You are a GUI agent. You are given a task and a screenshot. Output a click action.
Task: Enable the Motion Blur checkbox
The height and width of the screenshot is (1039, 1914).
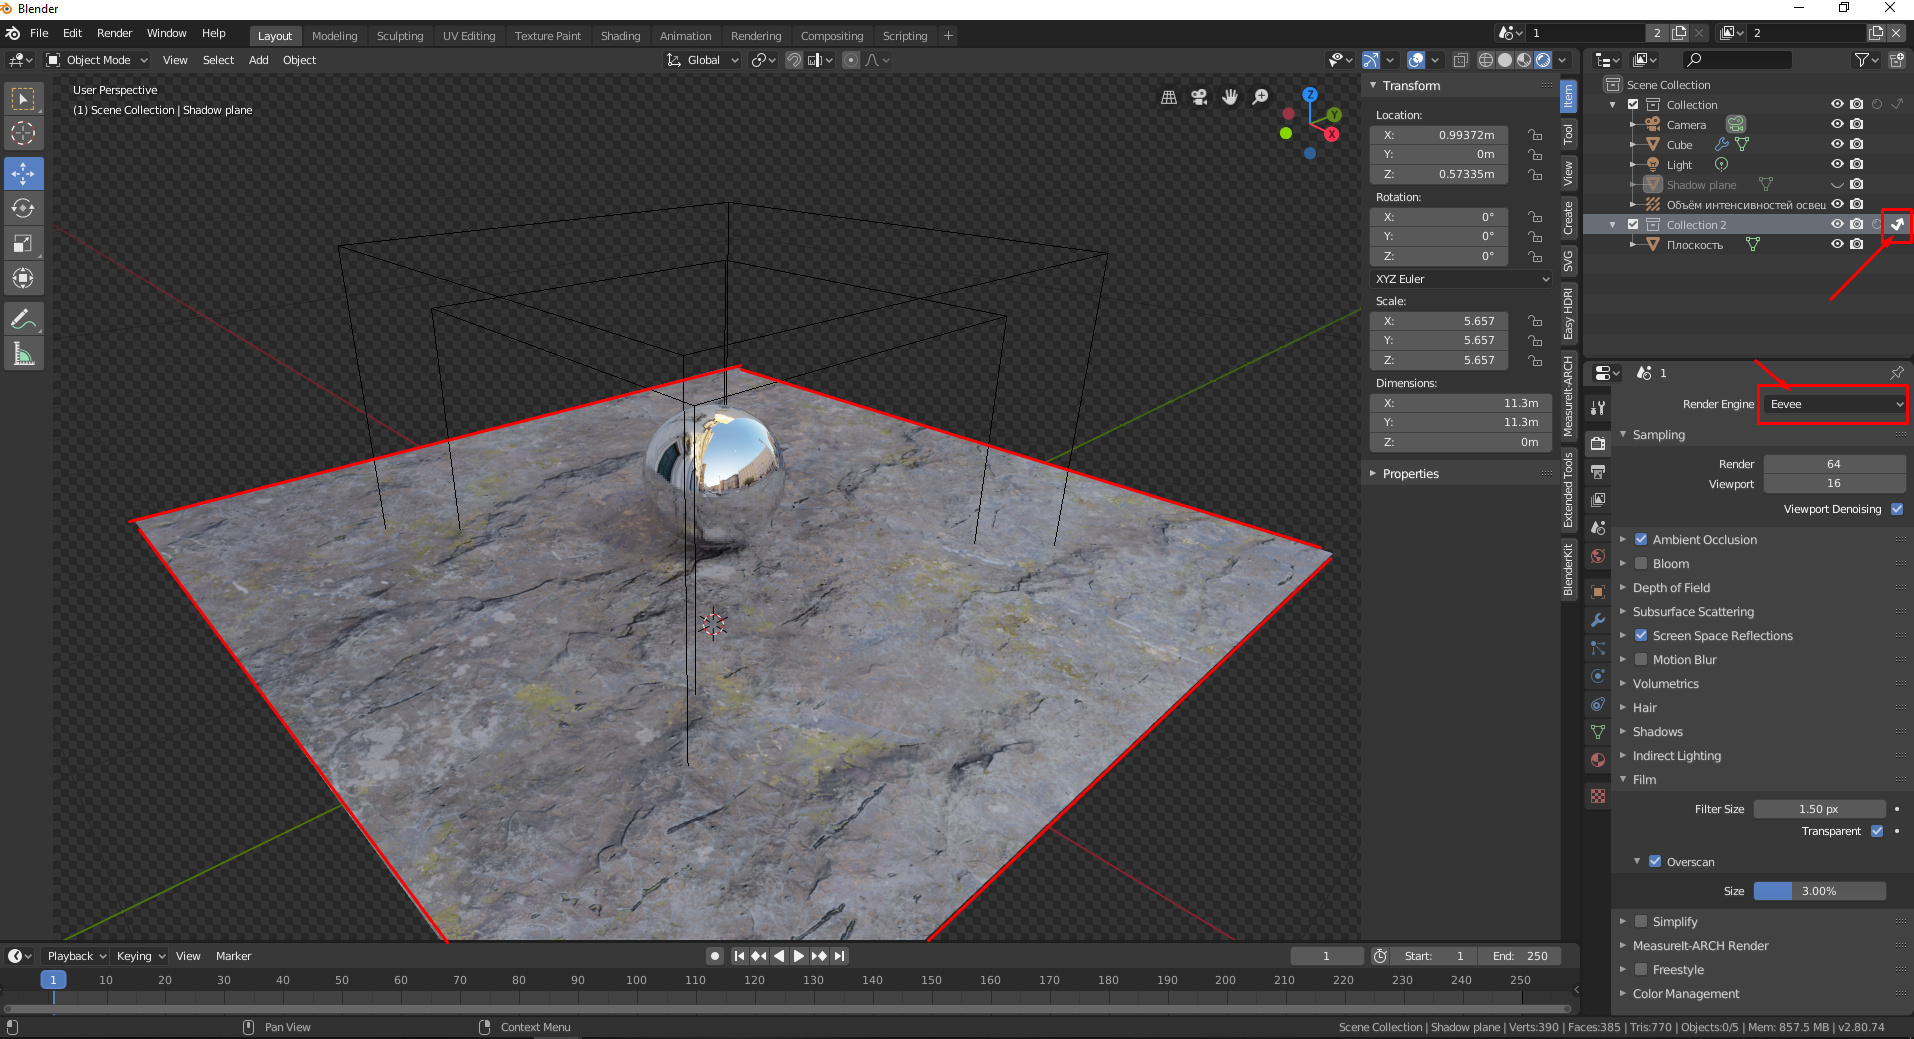point(1641,660)
